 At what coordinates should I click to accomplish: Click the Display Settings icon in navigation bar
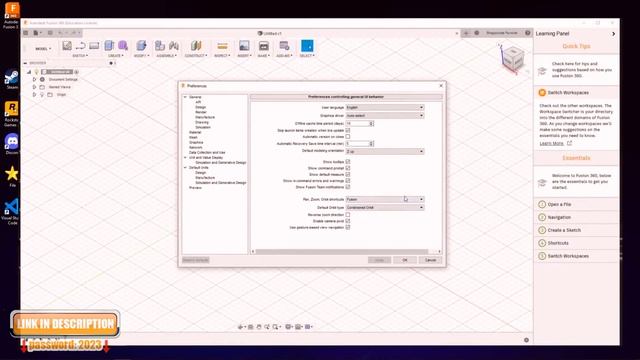click(x=289, y=327)
